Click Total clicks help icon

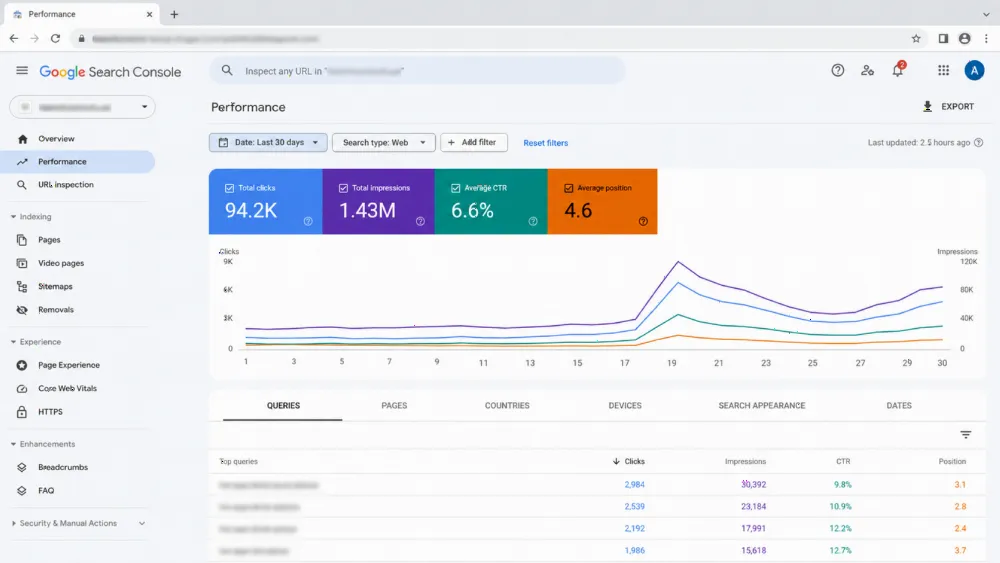(x=308, y=221)
